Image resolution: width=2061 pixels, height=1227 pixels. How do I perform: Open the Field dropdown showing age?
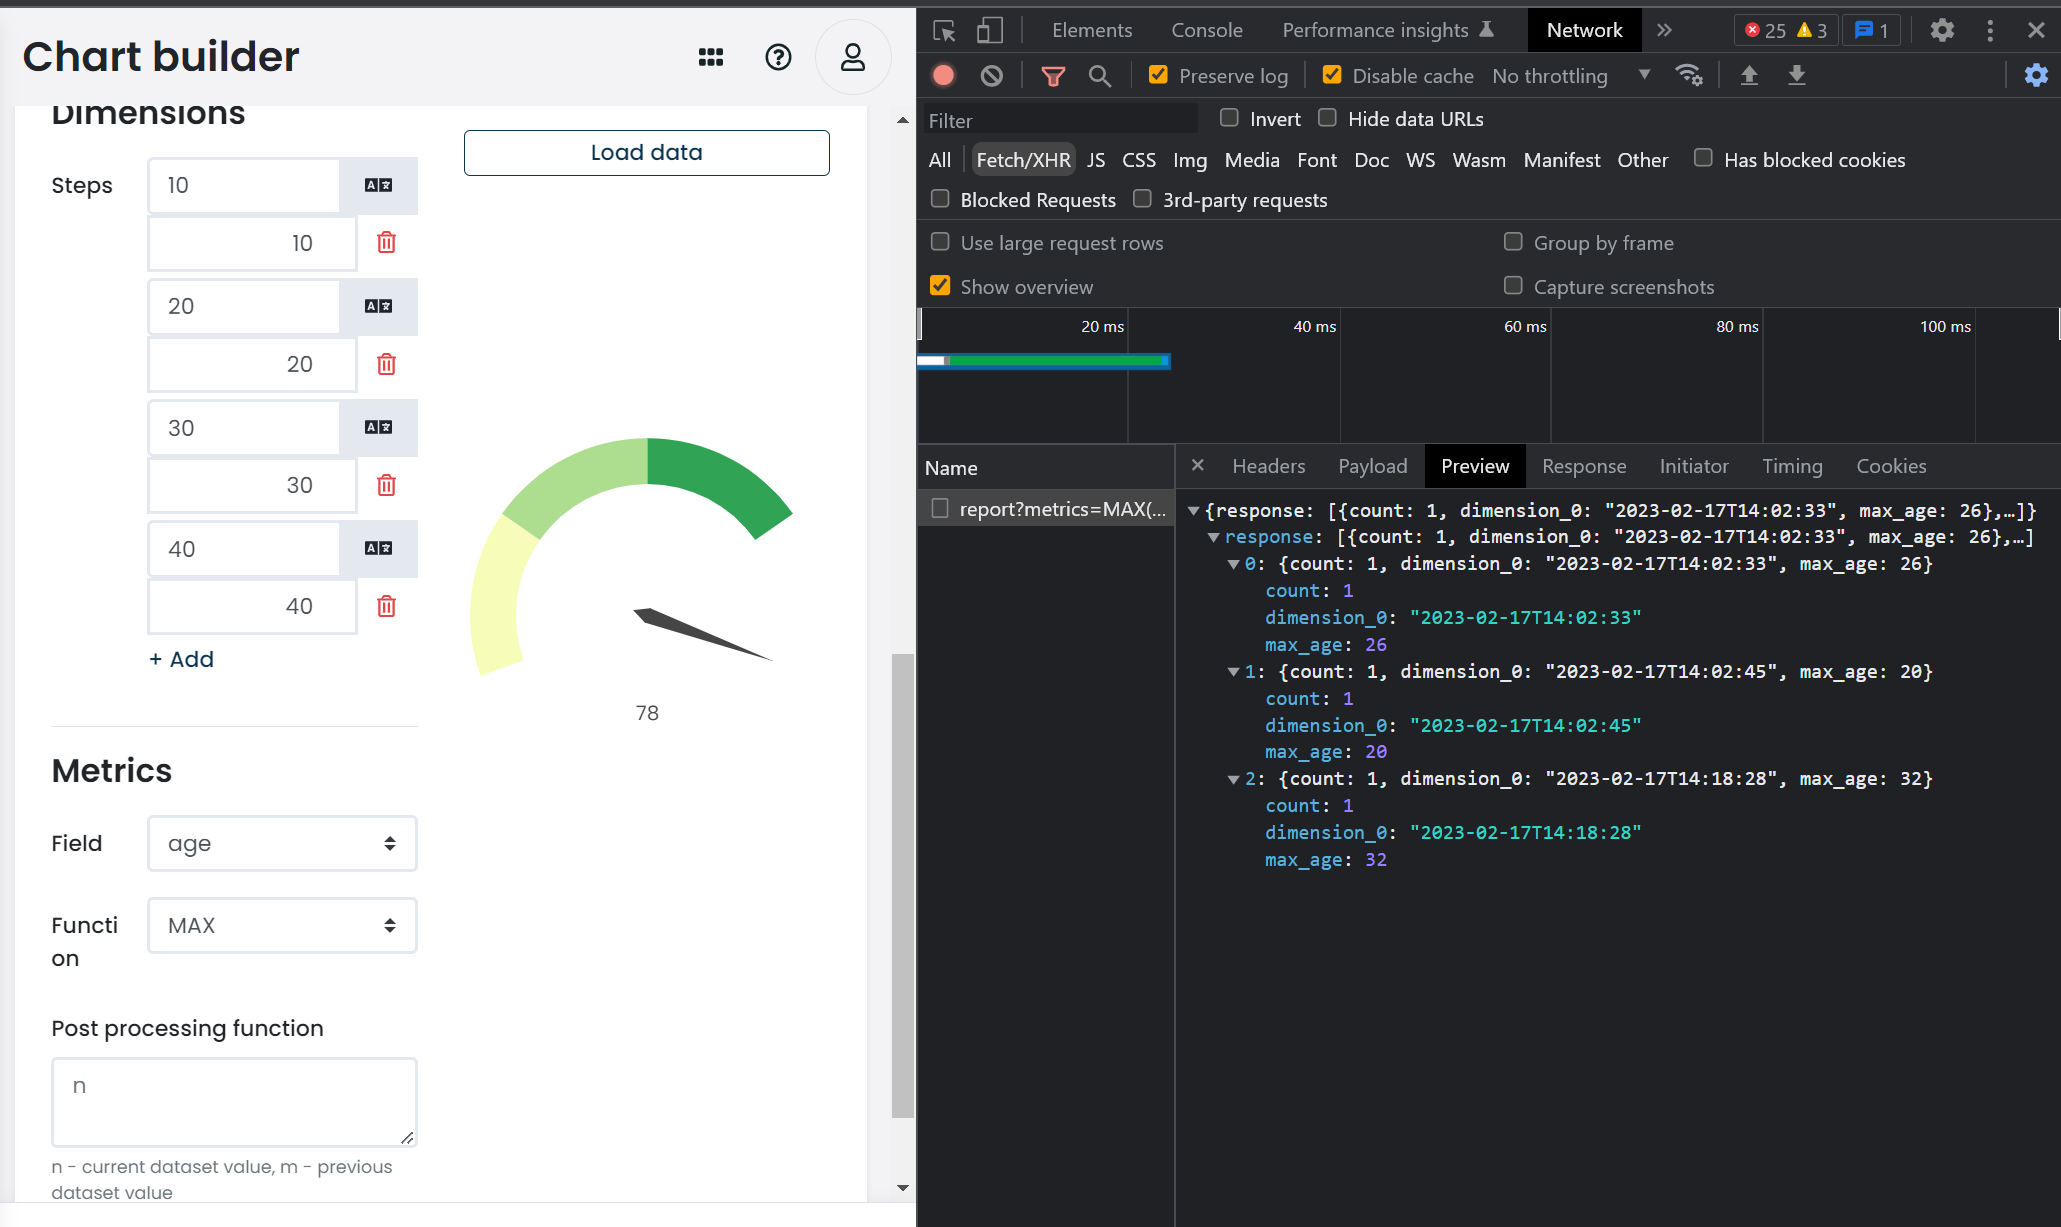282,844
